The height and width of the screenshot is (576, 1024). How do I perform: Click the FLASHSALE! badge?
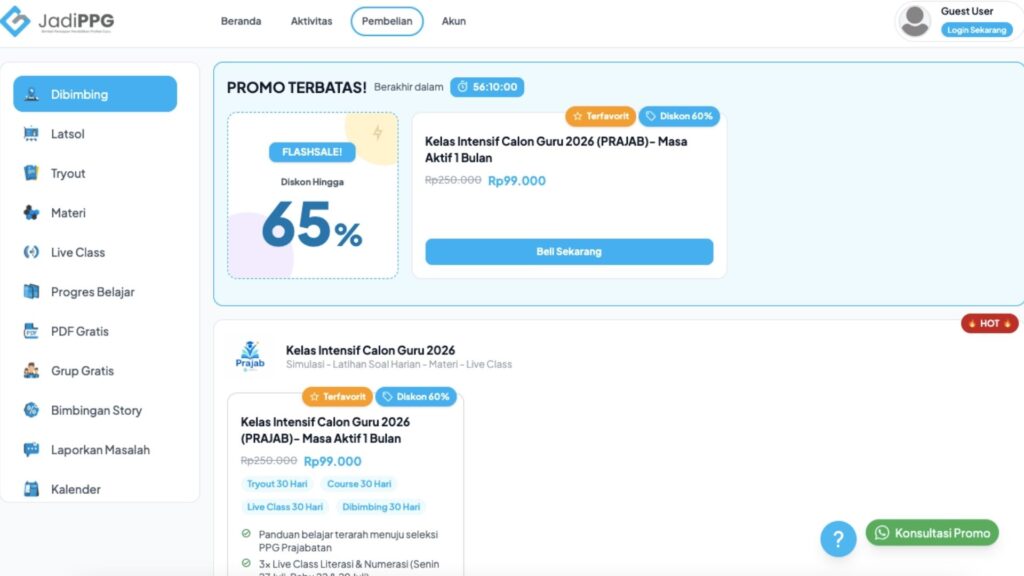click(312, 152)
